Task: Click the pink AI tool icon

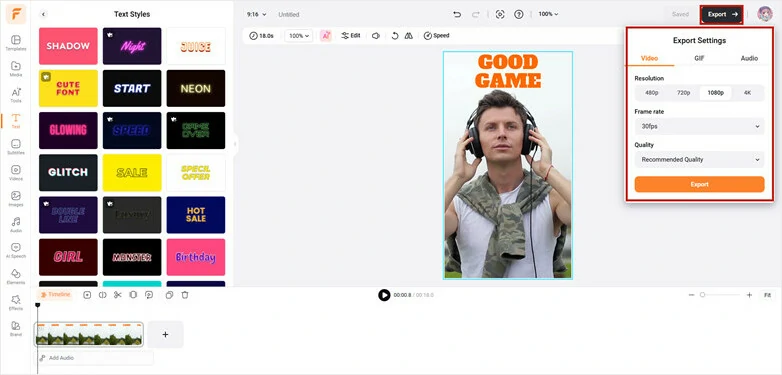Action: [326, 36]
